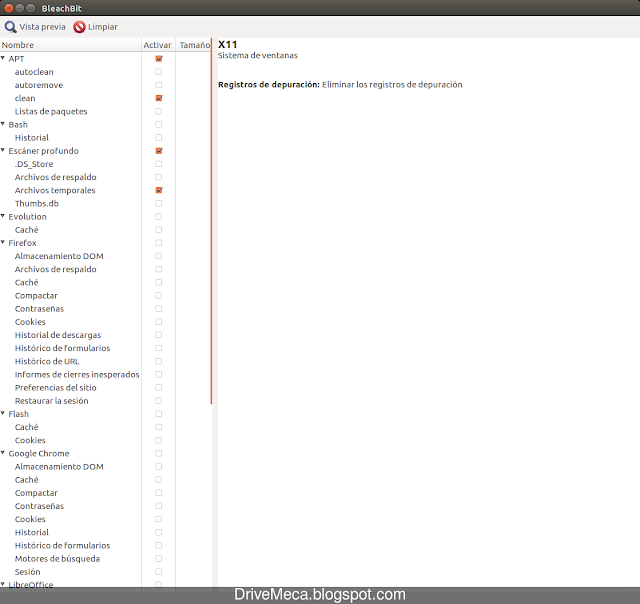Enable the Listas de paquetes checkbox
Image resolution: width=640 pixels, height=604 pixels.
pos(159,111)
